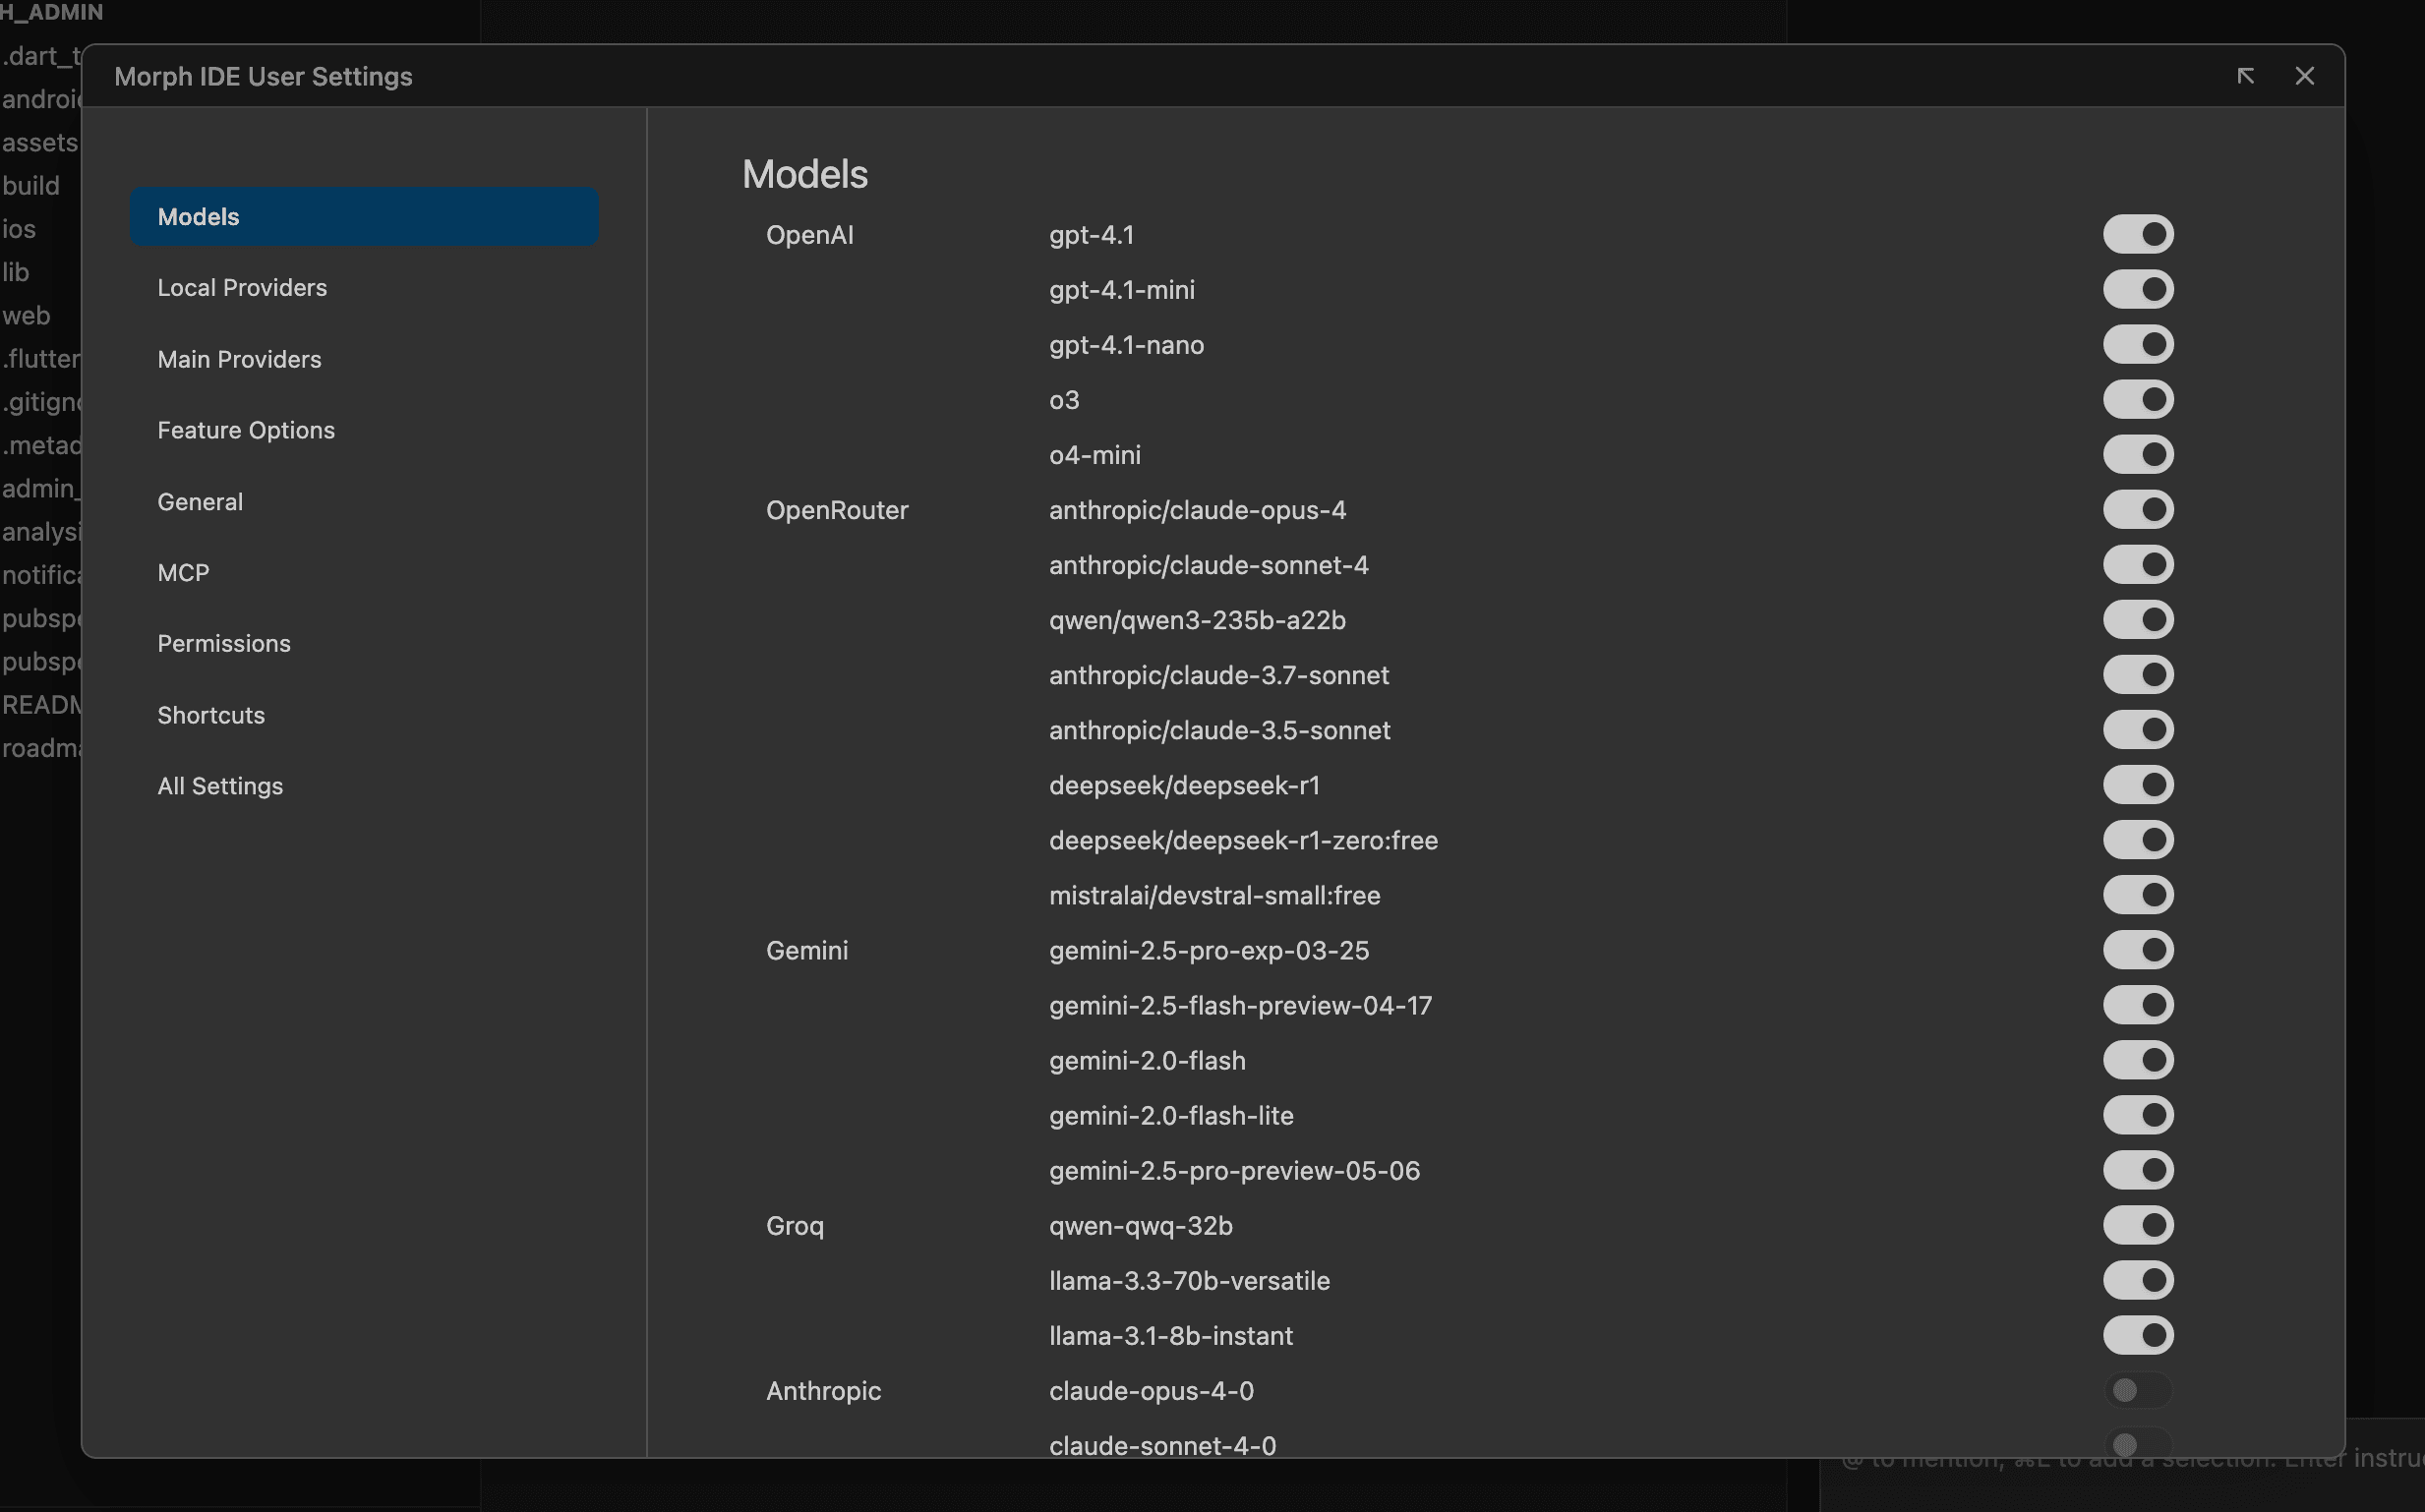Turn off gemini-2.0-flash model
Image resolution: width=2425 pixels, height=1512 pixels.
(x=2138, y=1060)
